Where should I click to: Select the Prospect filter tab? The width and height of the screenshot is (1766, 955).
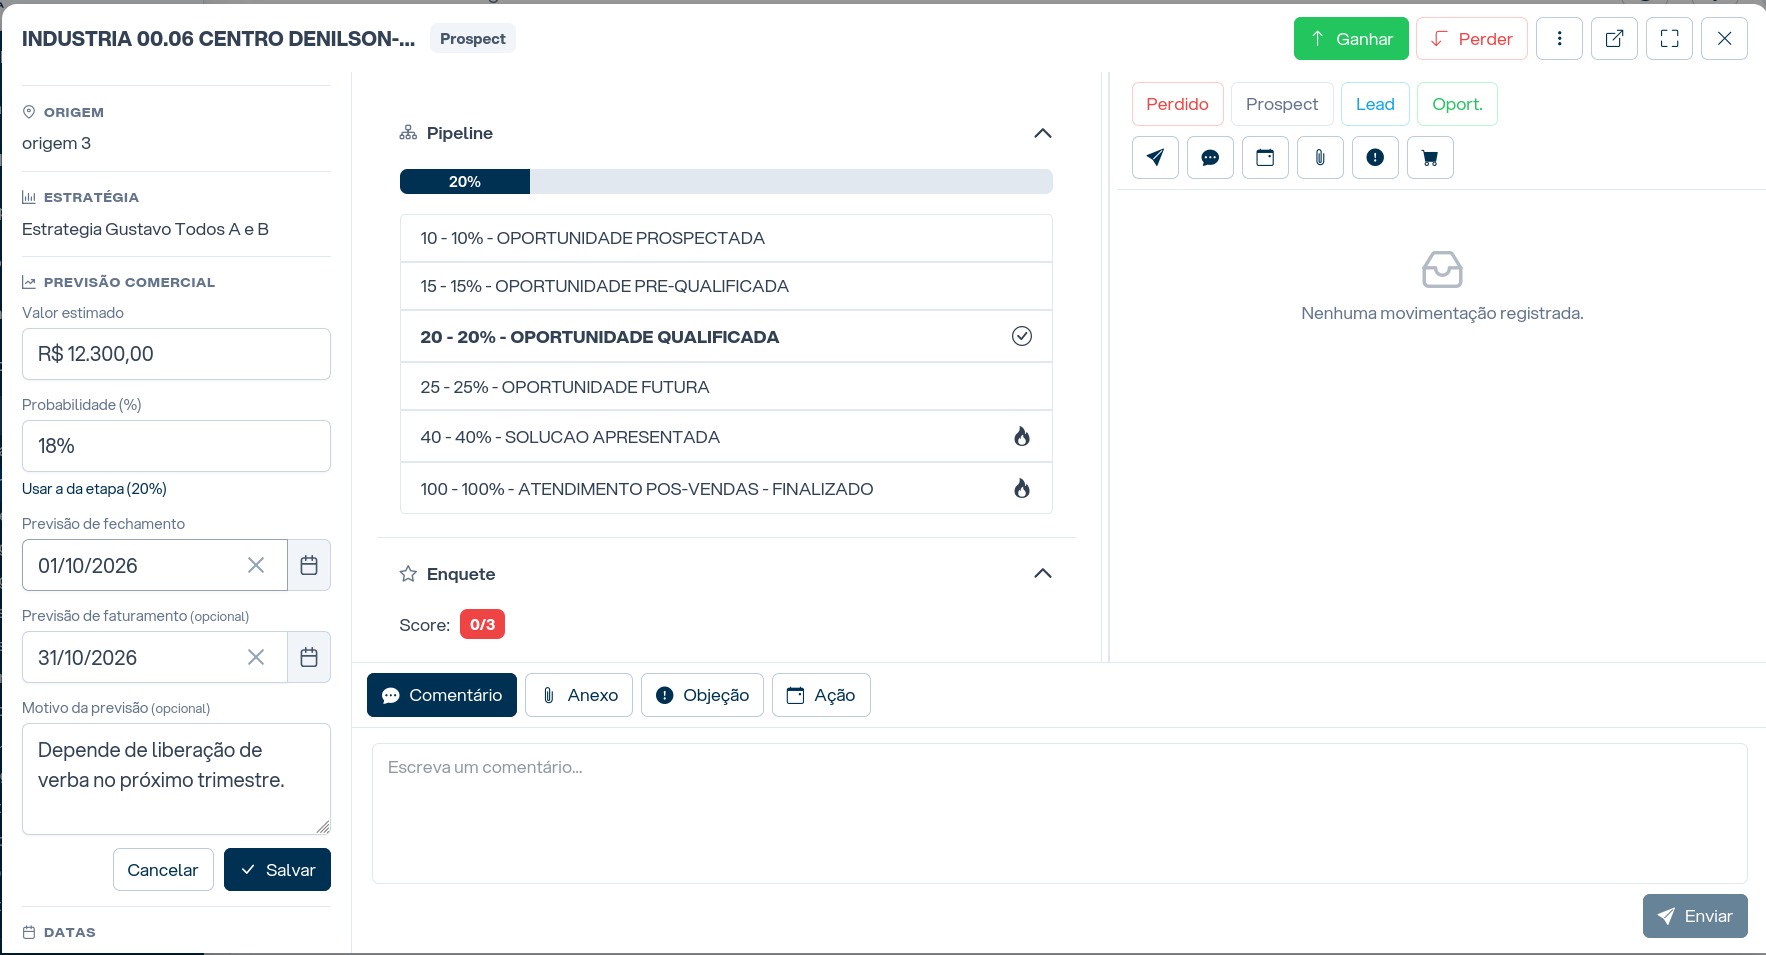click(1282, 104)
